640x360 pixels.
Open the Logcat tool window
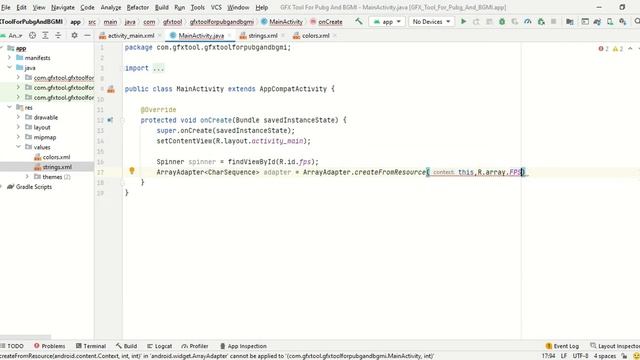coord(159,346)
